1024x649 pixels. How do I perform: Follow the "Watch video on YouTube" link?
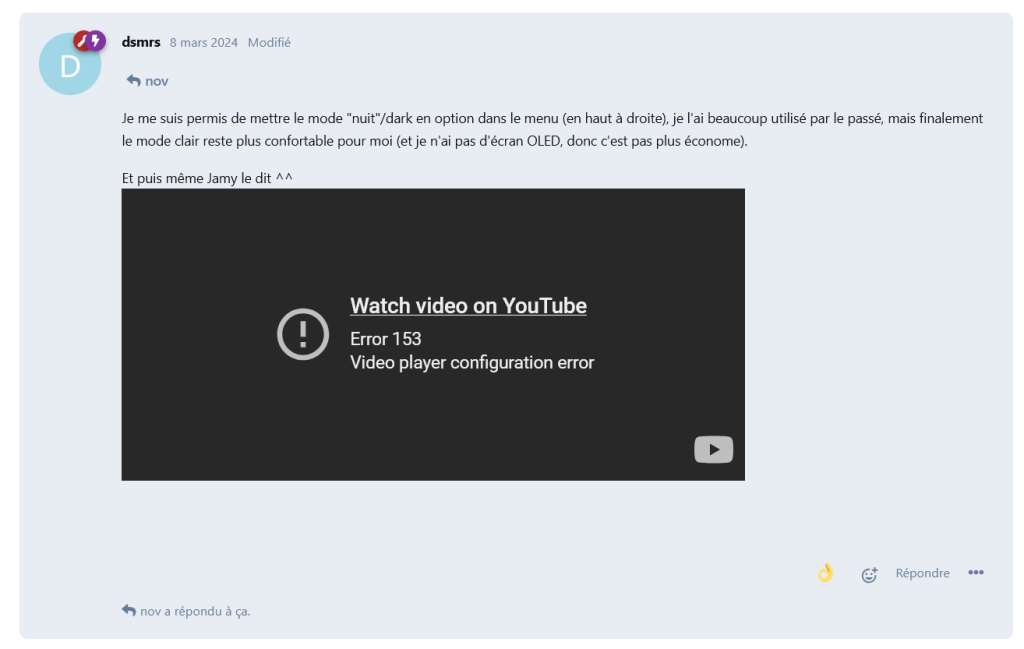coord(468,306)
